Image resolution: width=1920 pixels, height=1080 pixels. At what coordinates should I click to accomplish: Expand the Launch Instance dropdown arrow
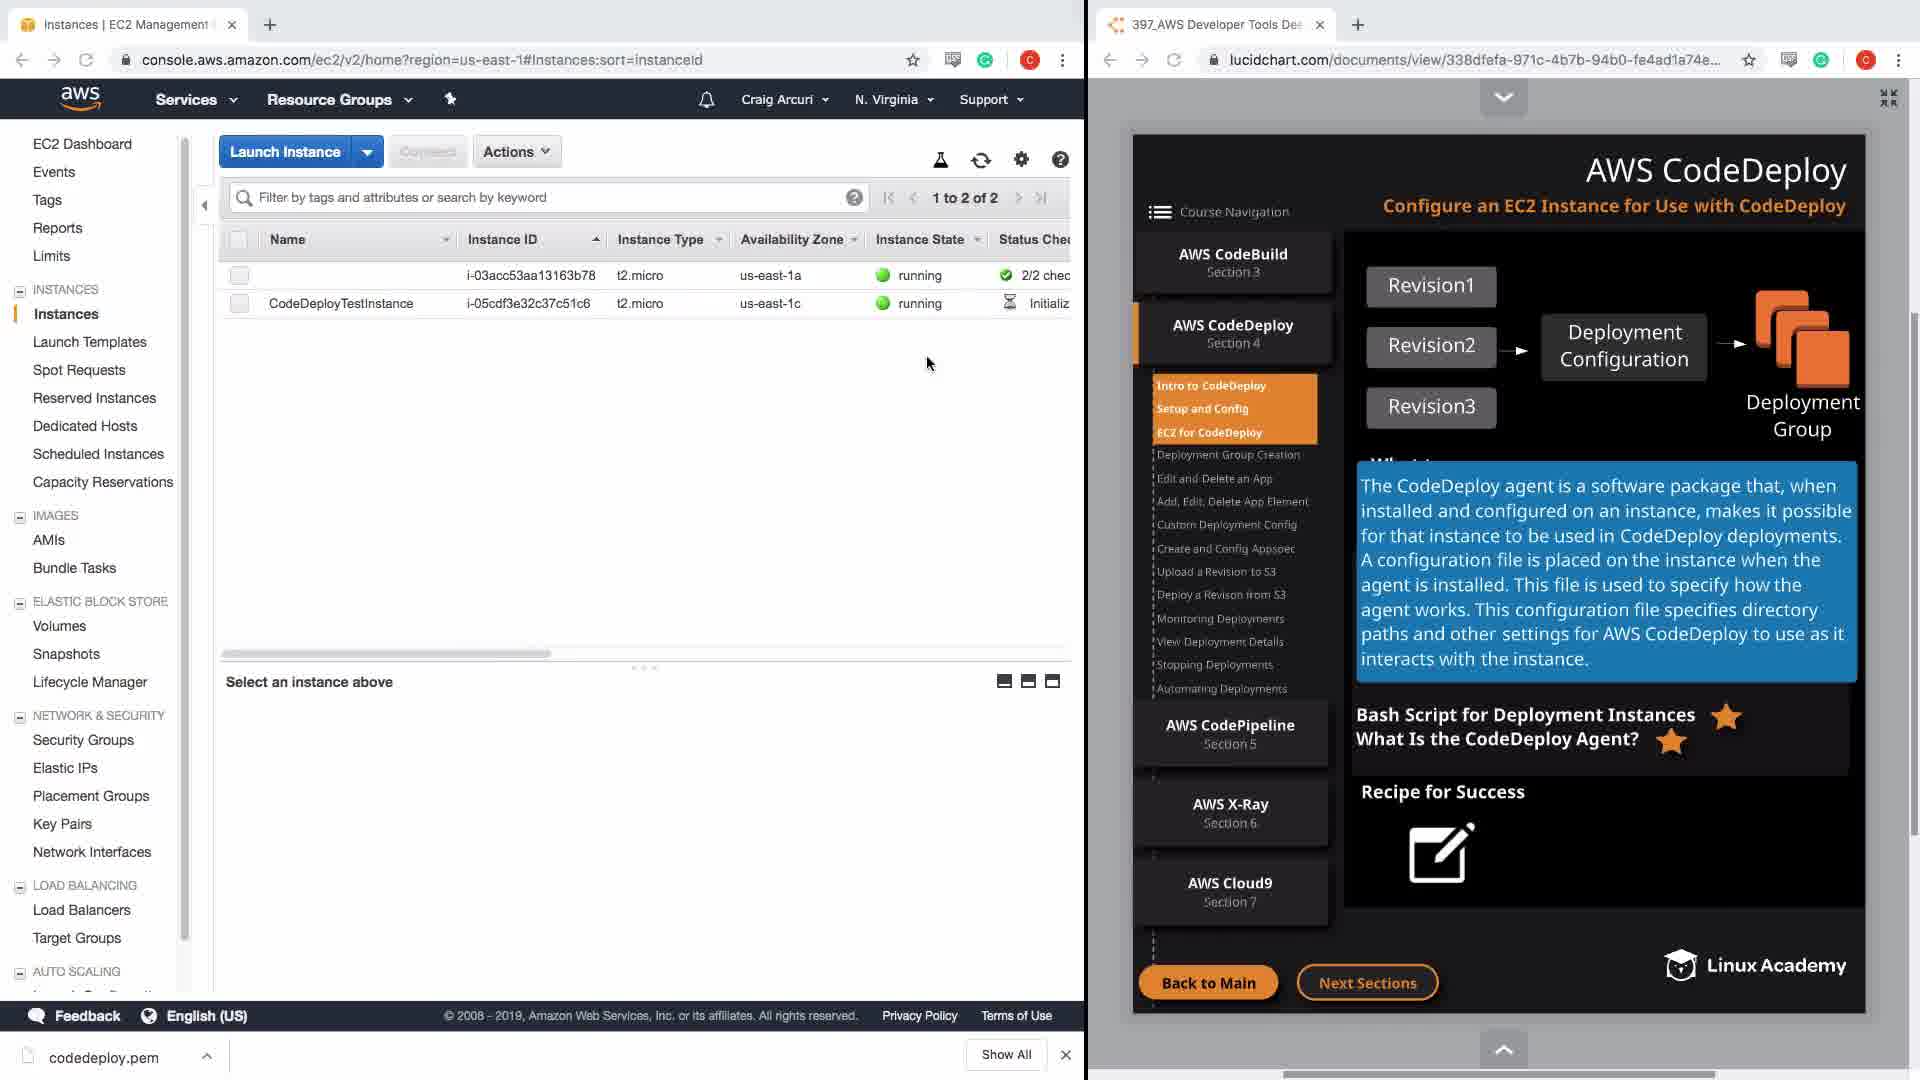point(367,152)
